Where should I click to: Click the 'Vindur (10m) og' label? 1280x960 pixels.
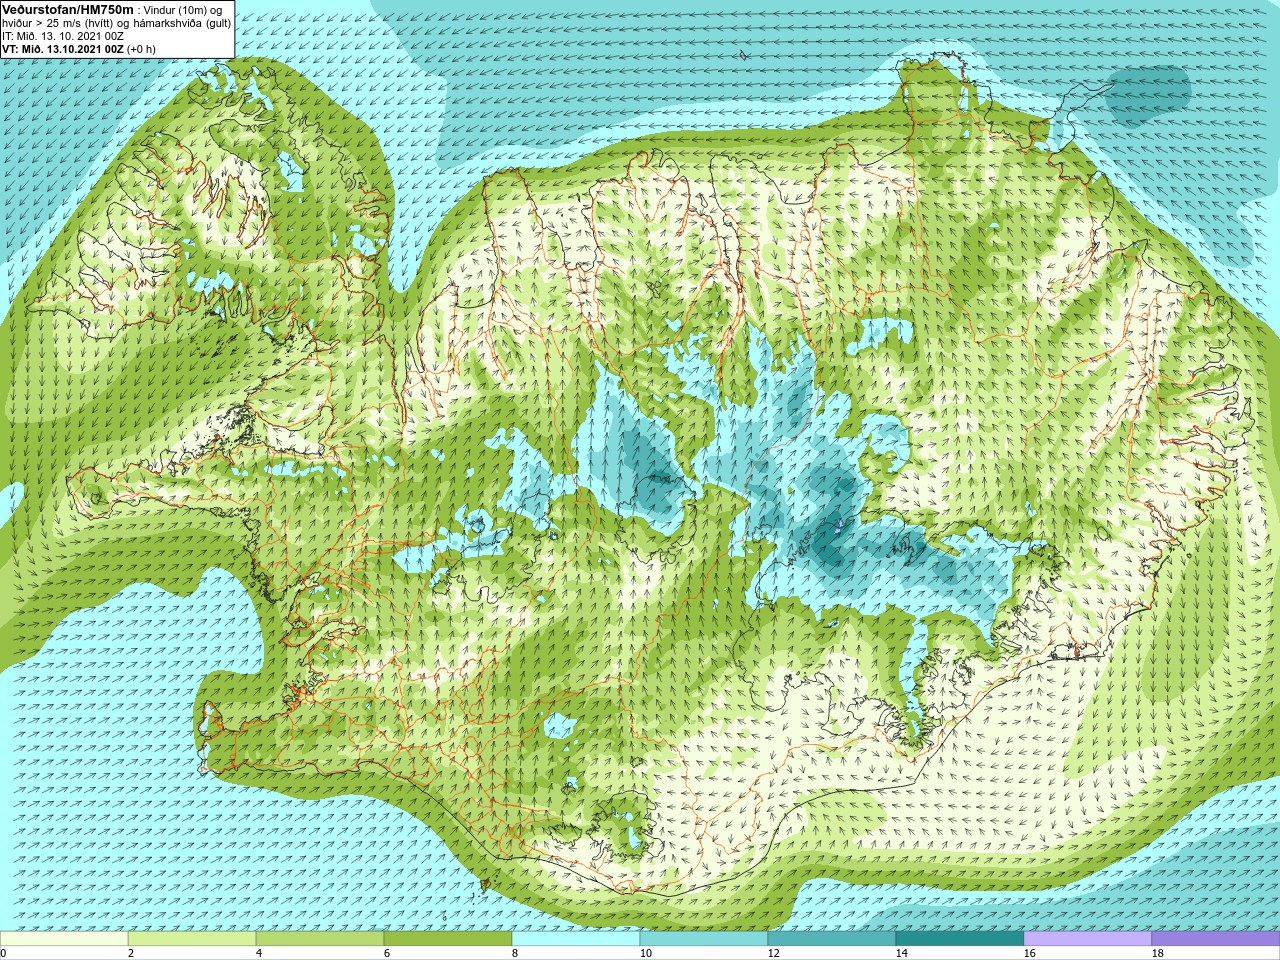(x=184, y=10)
